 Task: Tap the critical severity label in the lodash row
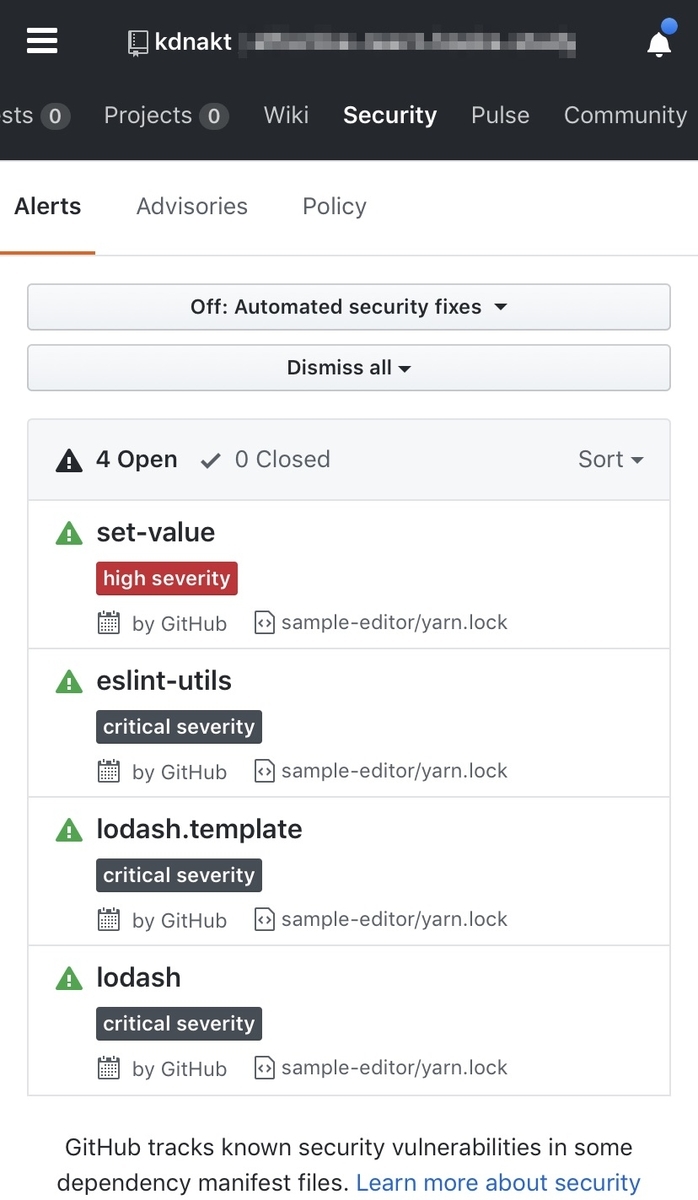(179, 1022)
